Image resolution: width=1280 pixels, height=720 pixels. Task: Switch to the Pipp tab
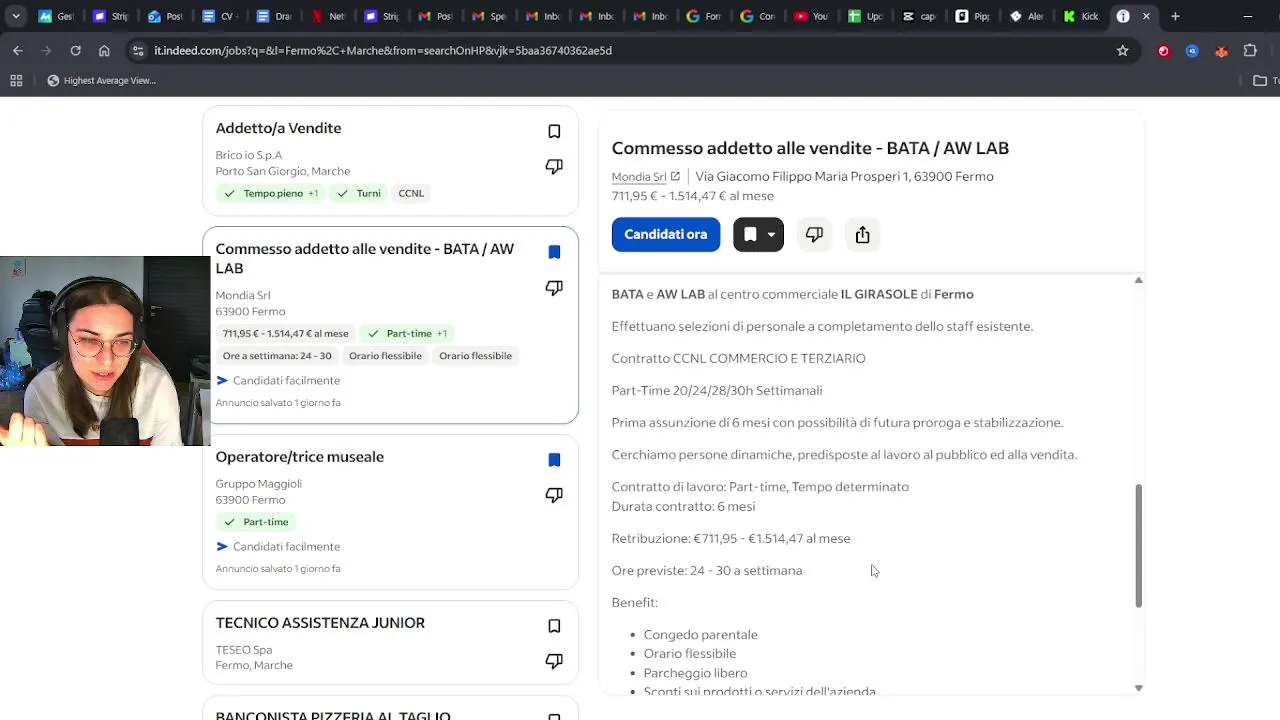tap(972, 16)
